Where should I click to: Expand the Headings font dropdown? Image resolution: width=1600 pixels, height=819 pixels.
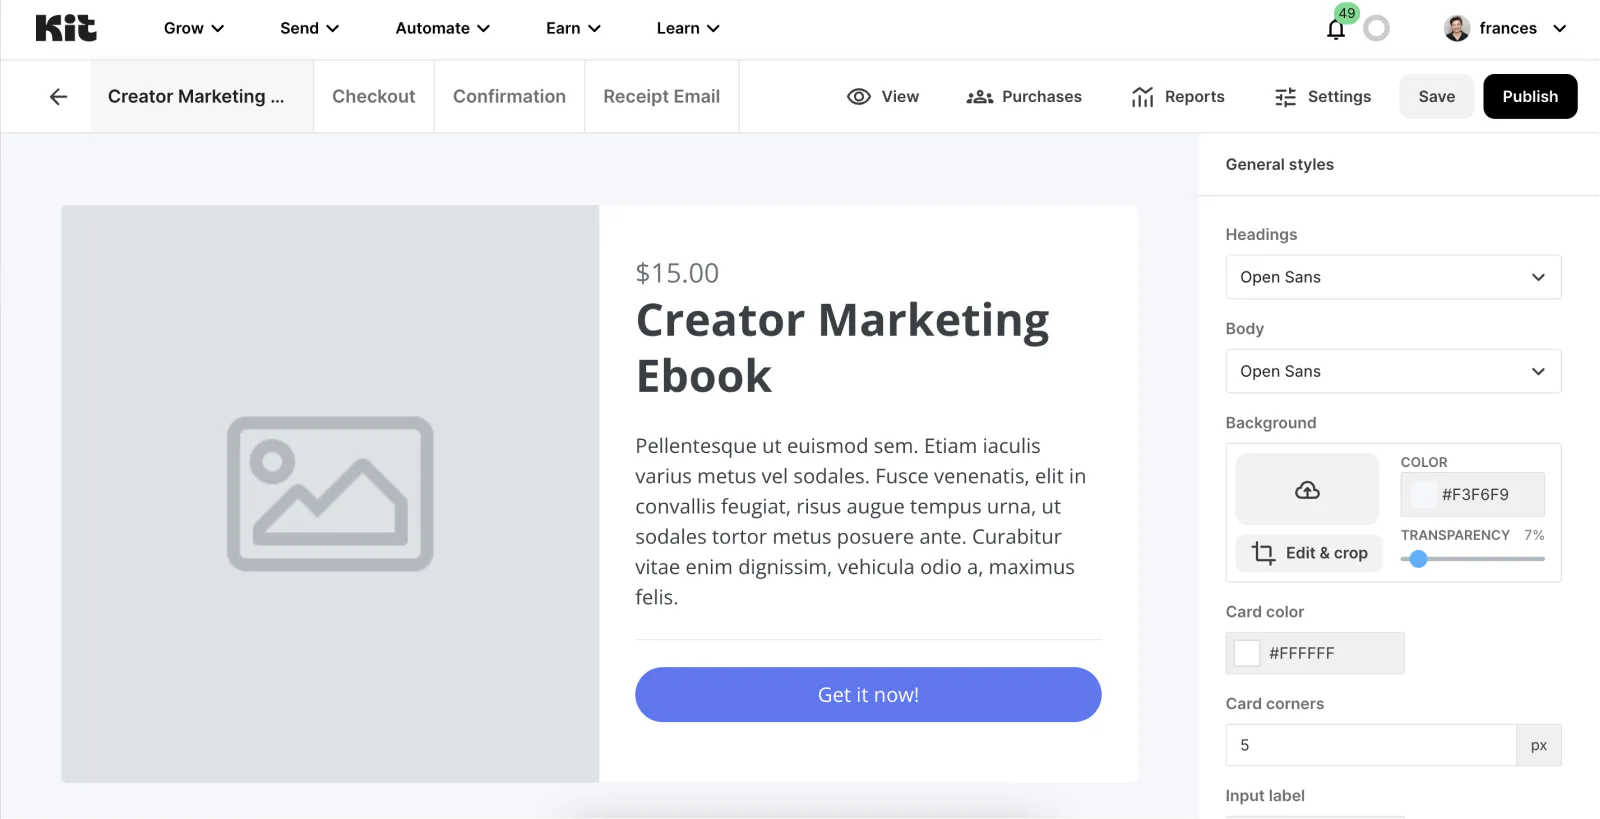coord(1393,277)
